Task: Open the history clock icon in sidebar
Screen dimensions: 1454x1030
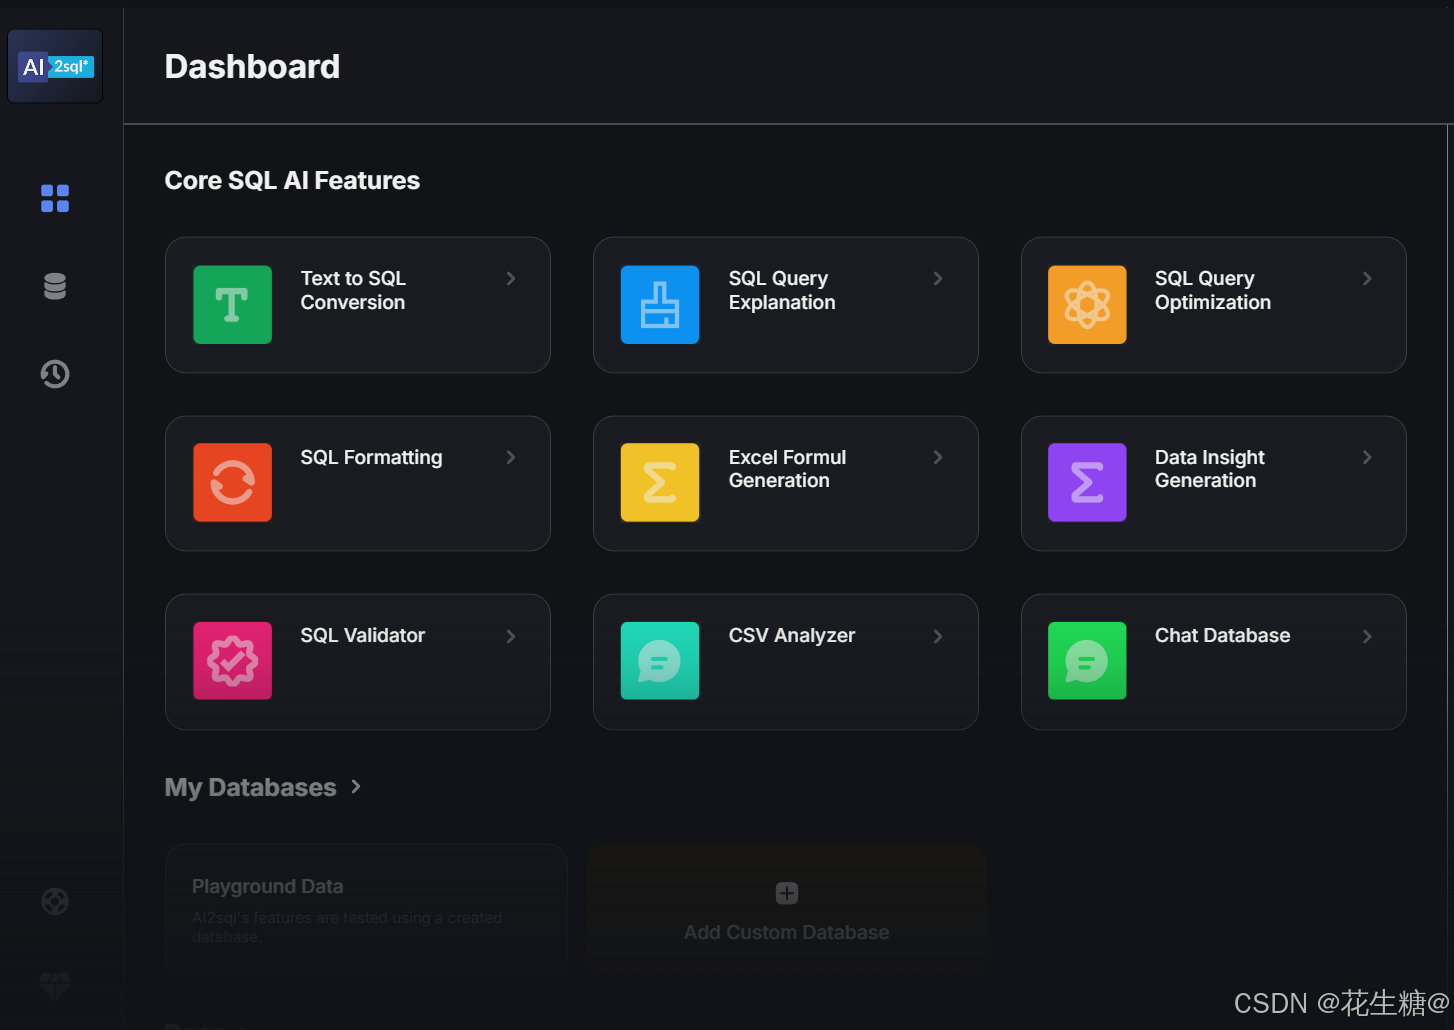Action: tap(55, 374)
